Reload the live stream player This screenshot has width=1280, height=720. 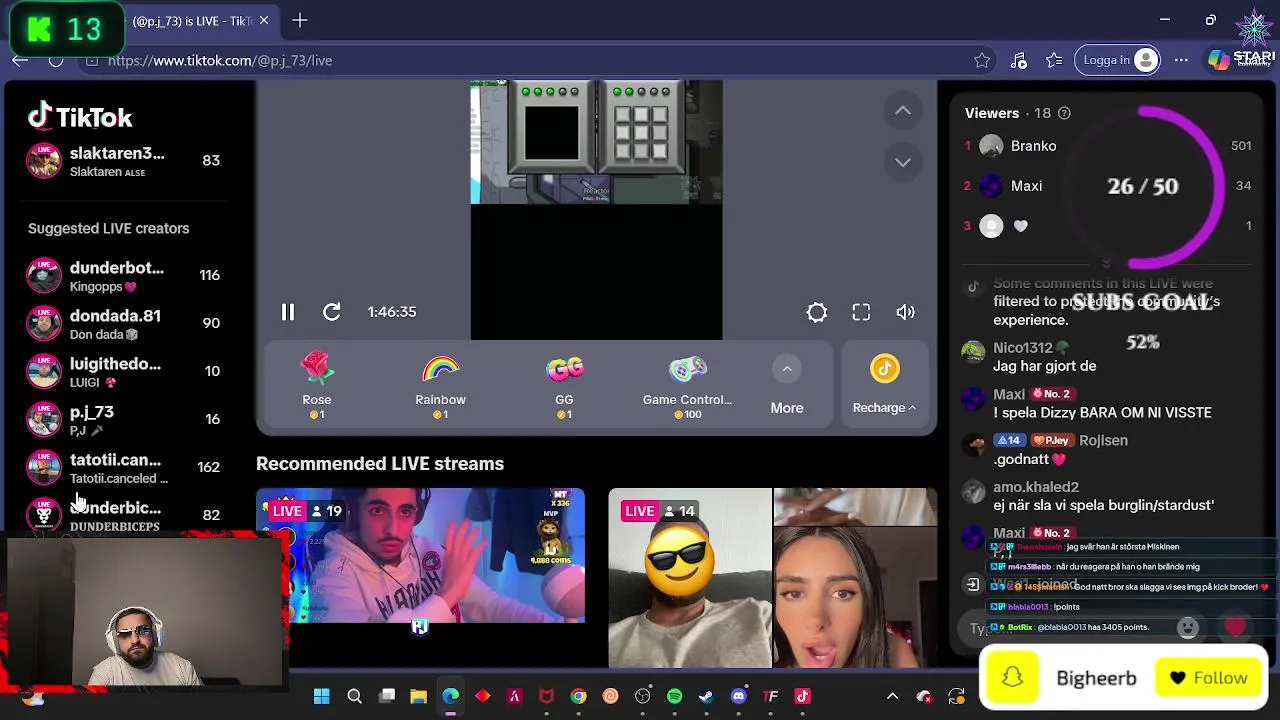(x=332, y=312)
